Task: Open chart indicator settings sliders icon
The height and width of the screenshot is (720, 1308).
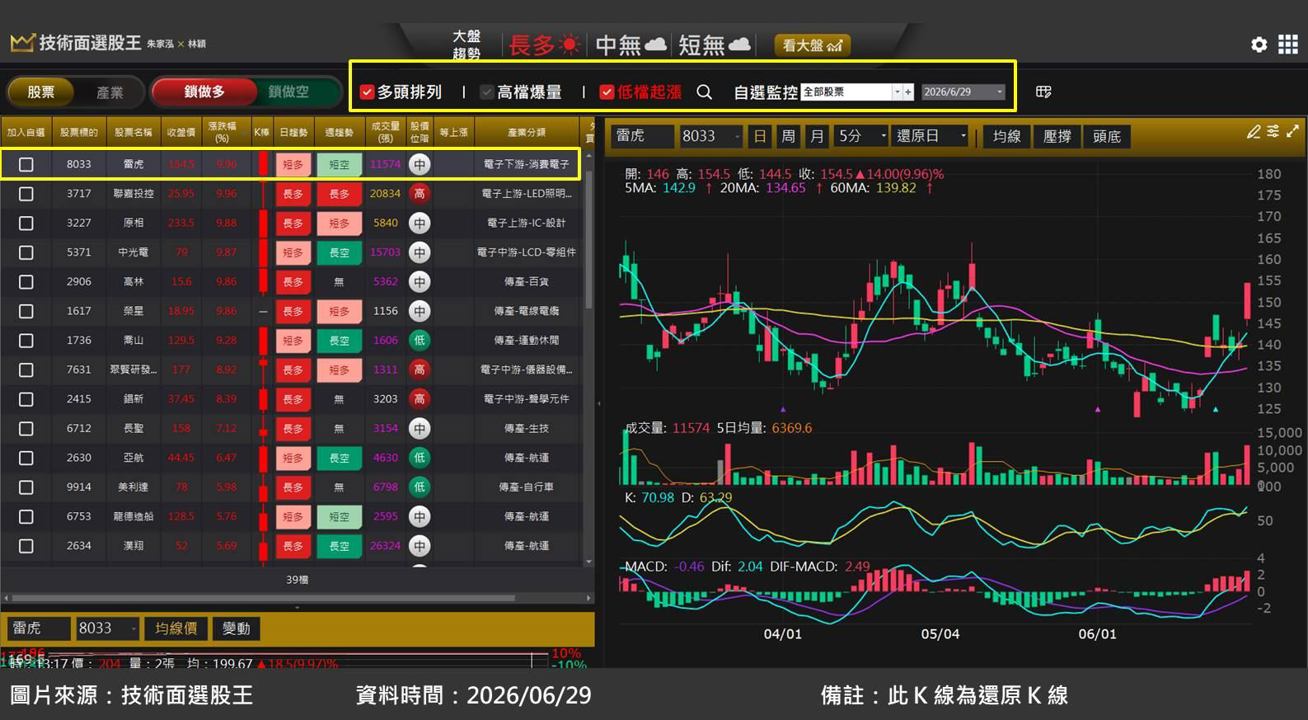Action: pyautogui.click(x=1273, y=131)
